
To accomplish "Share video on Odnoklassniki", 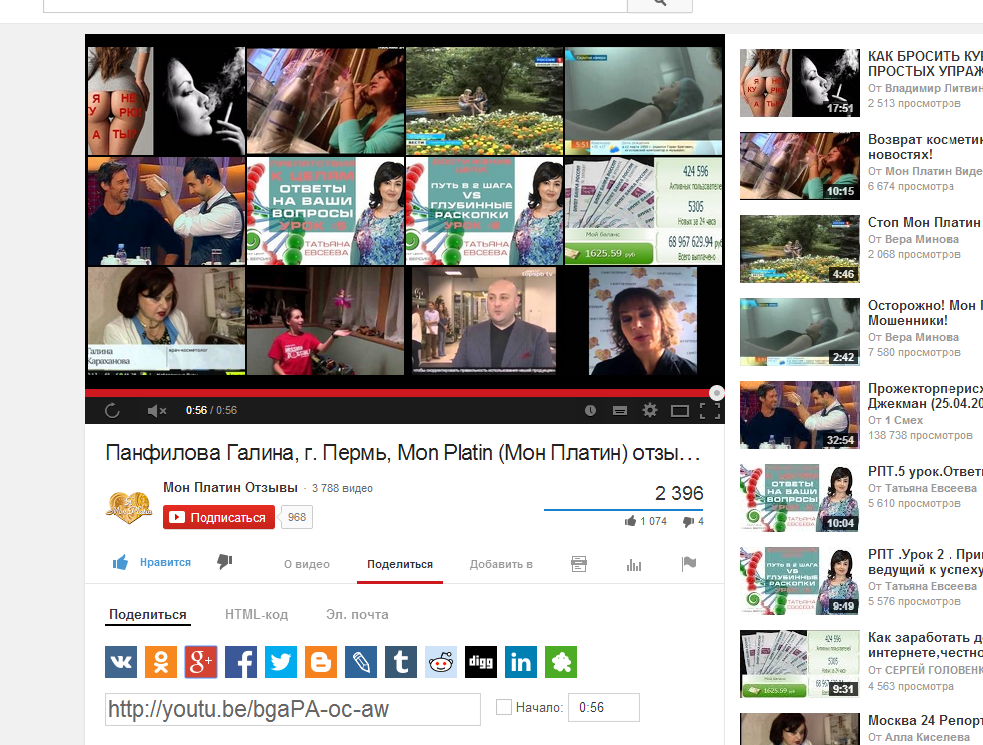I will pos(161,662).
